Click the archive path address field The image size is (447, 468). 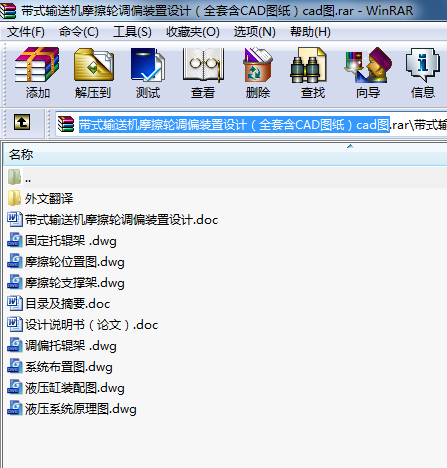tap(252, 125)
